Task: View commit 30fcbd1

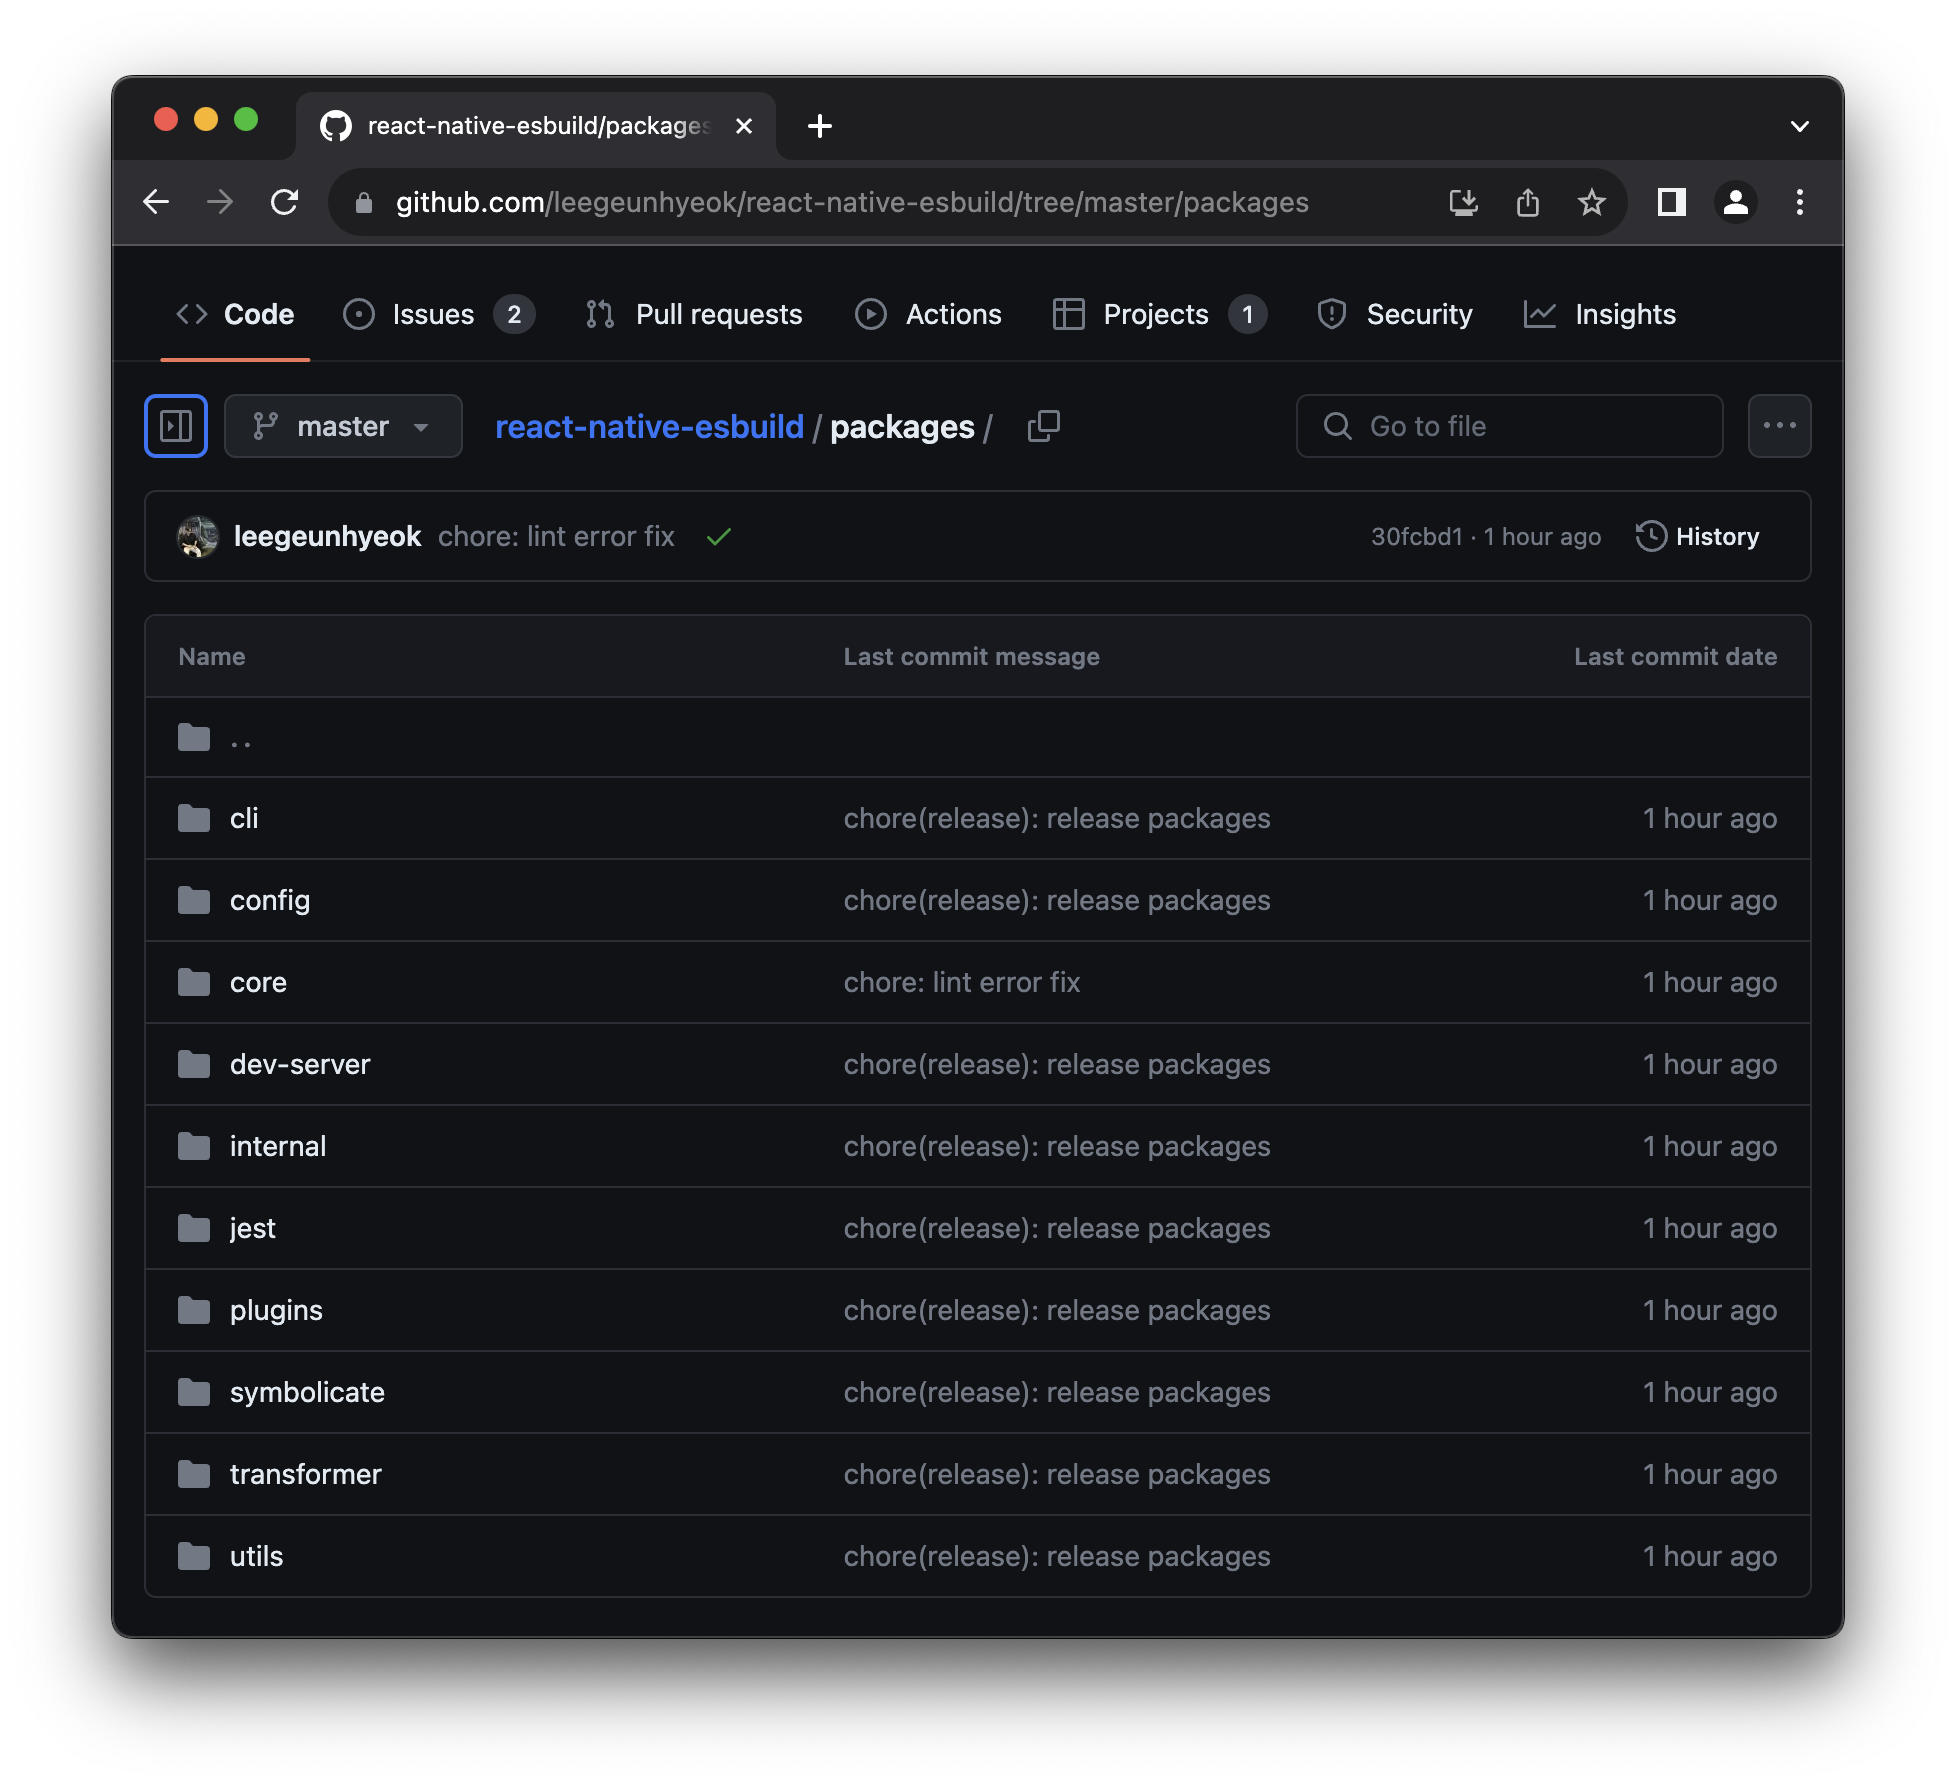Action: tap(1415, 537)
